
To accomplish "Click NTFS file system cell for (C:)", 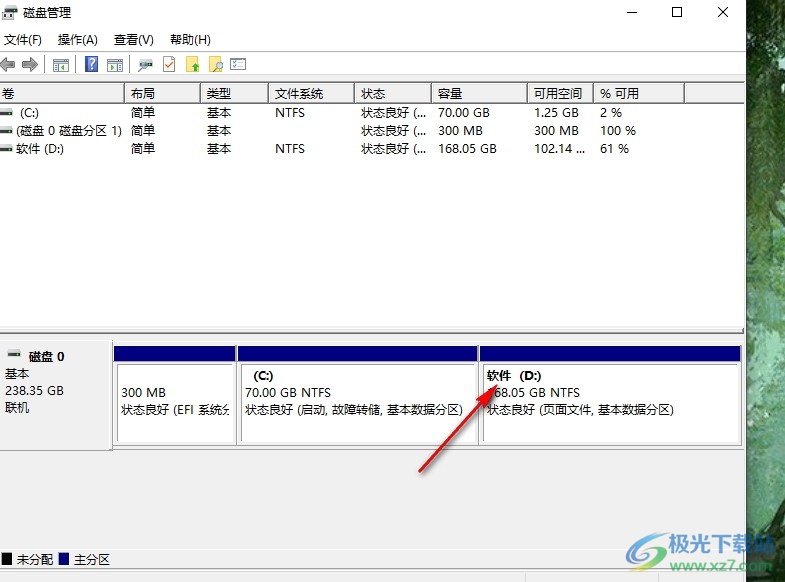I will pyautogui.click(x=290, y=113).
